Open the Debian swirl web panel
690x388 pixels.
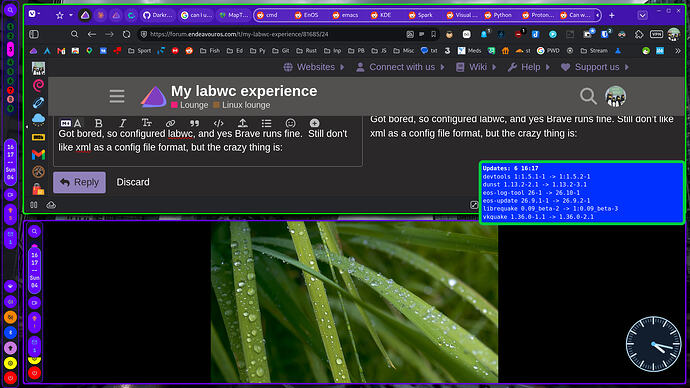point(38,85)
